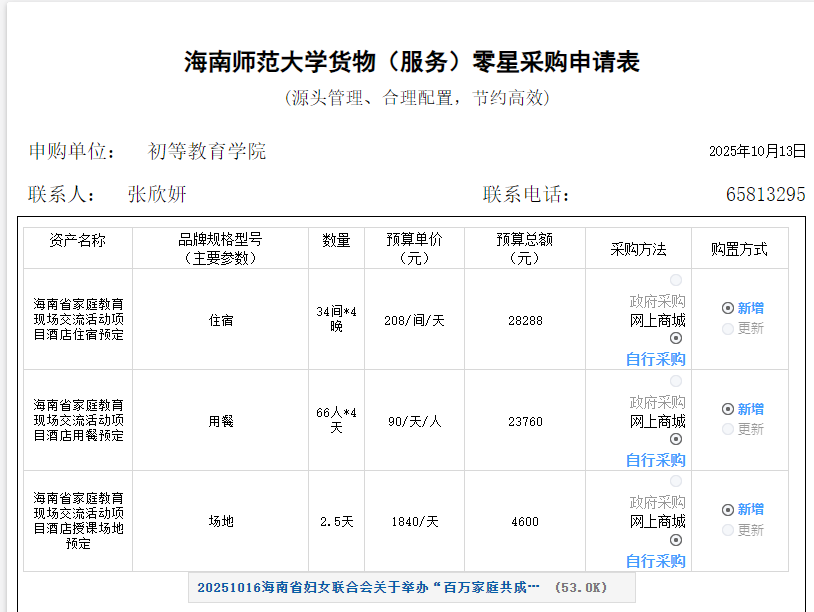Viewport: 814px width, 612px height.
Task: Set 场地 row purchase type to 更新
Action: [x=728, y=530]
